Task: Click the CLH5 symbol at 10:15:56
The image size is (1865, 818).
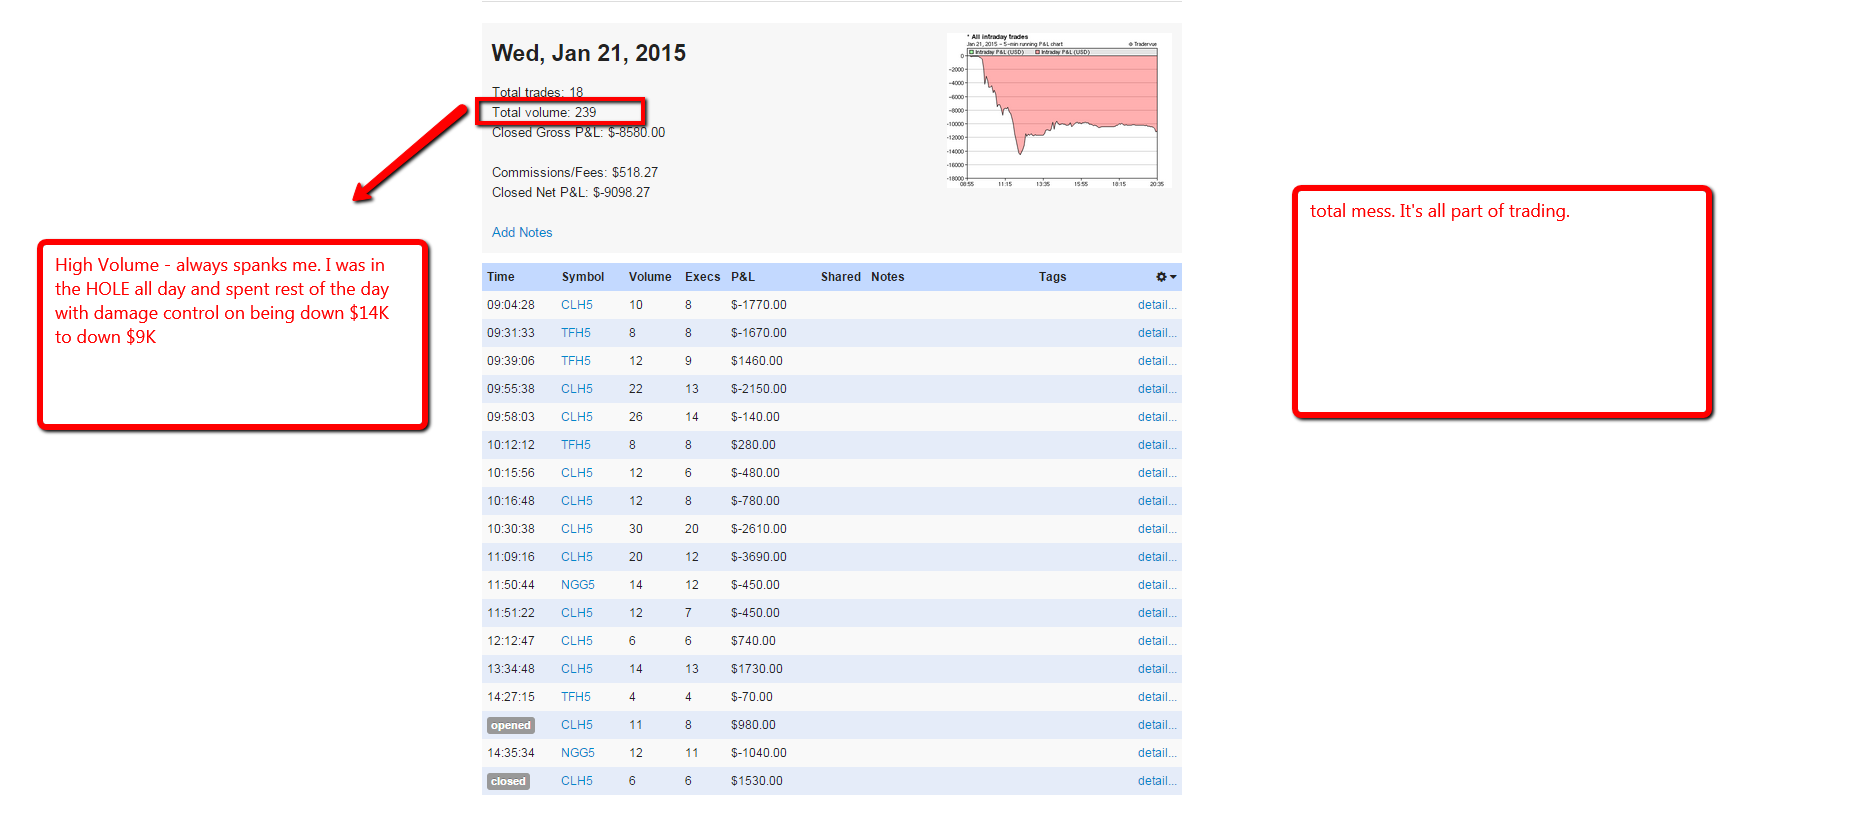Action: click(x=577, y=473)
